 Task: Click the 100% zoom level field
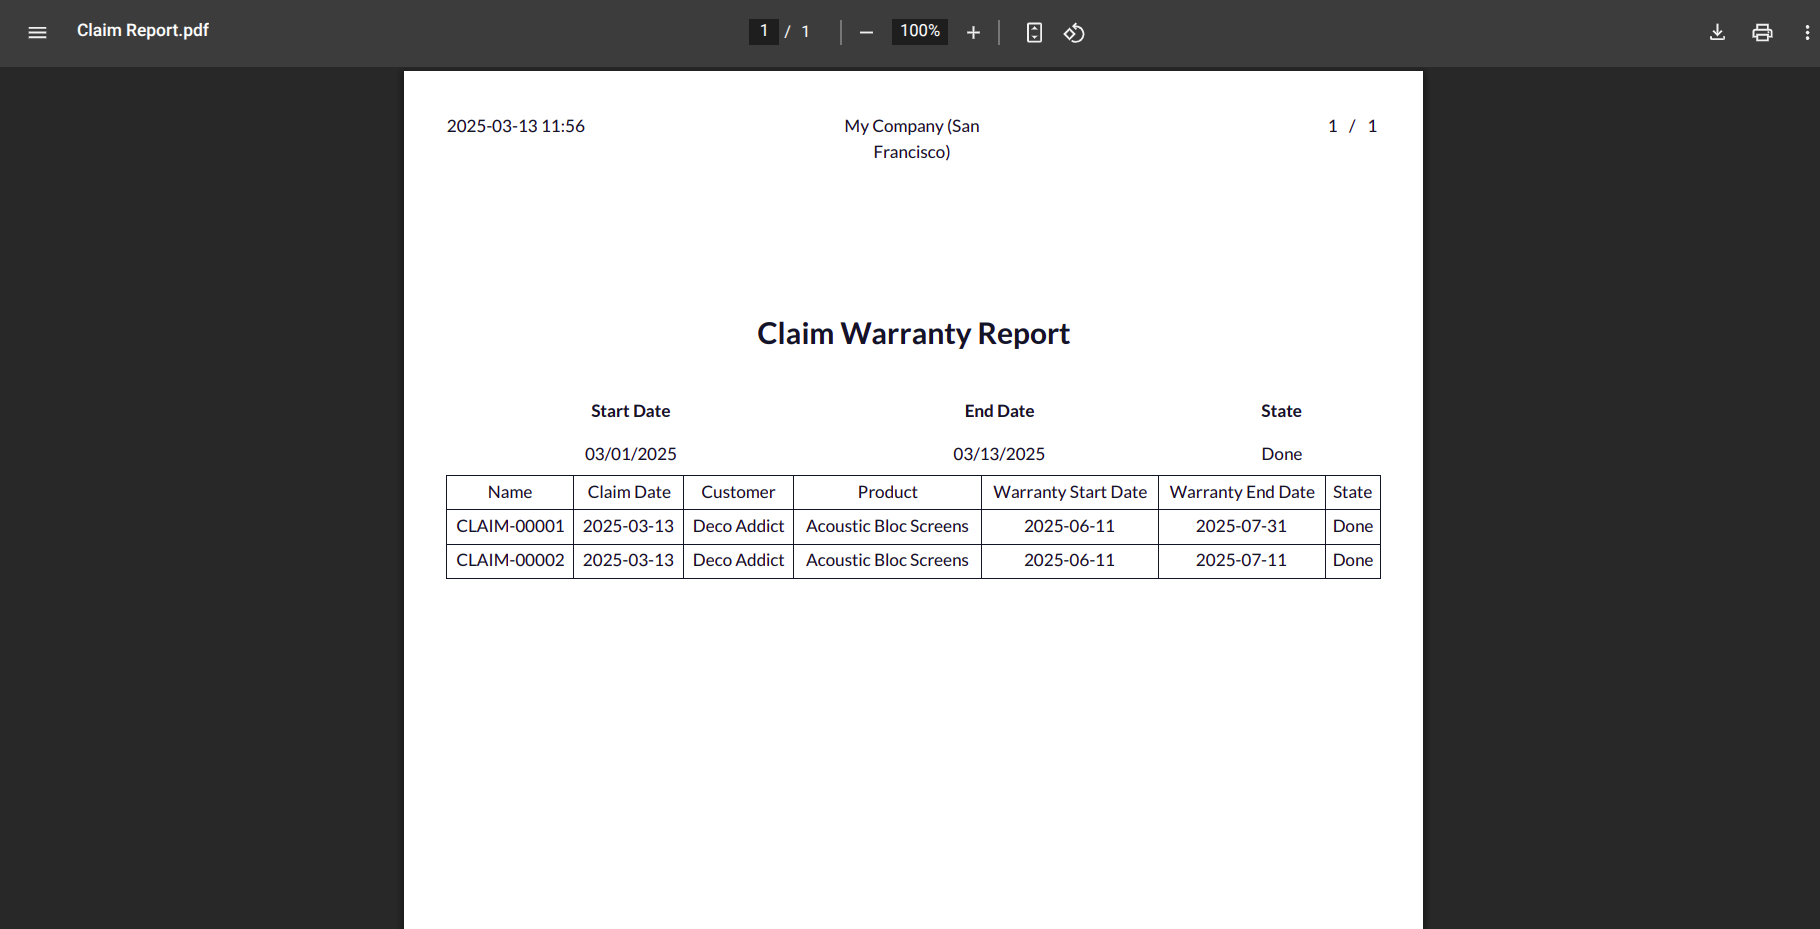point(920,31)
